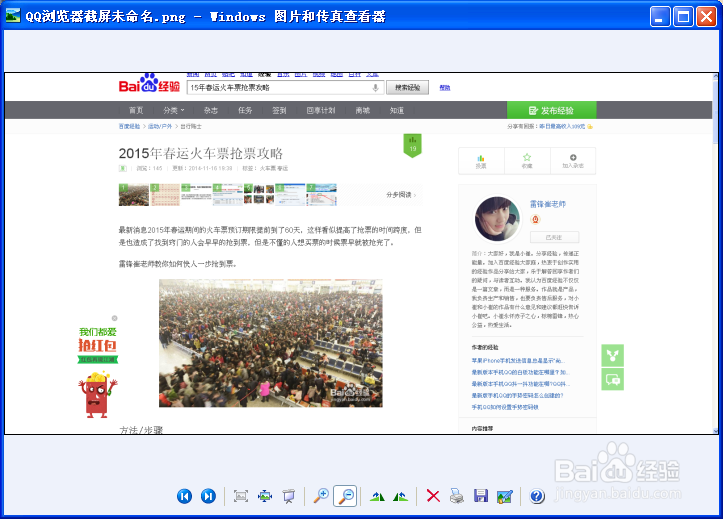Maximize the picture viewer window
Image resolution: width=723 pixels, height=519 pixels.
point(683,17)
